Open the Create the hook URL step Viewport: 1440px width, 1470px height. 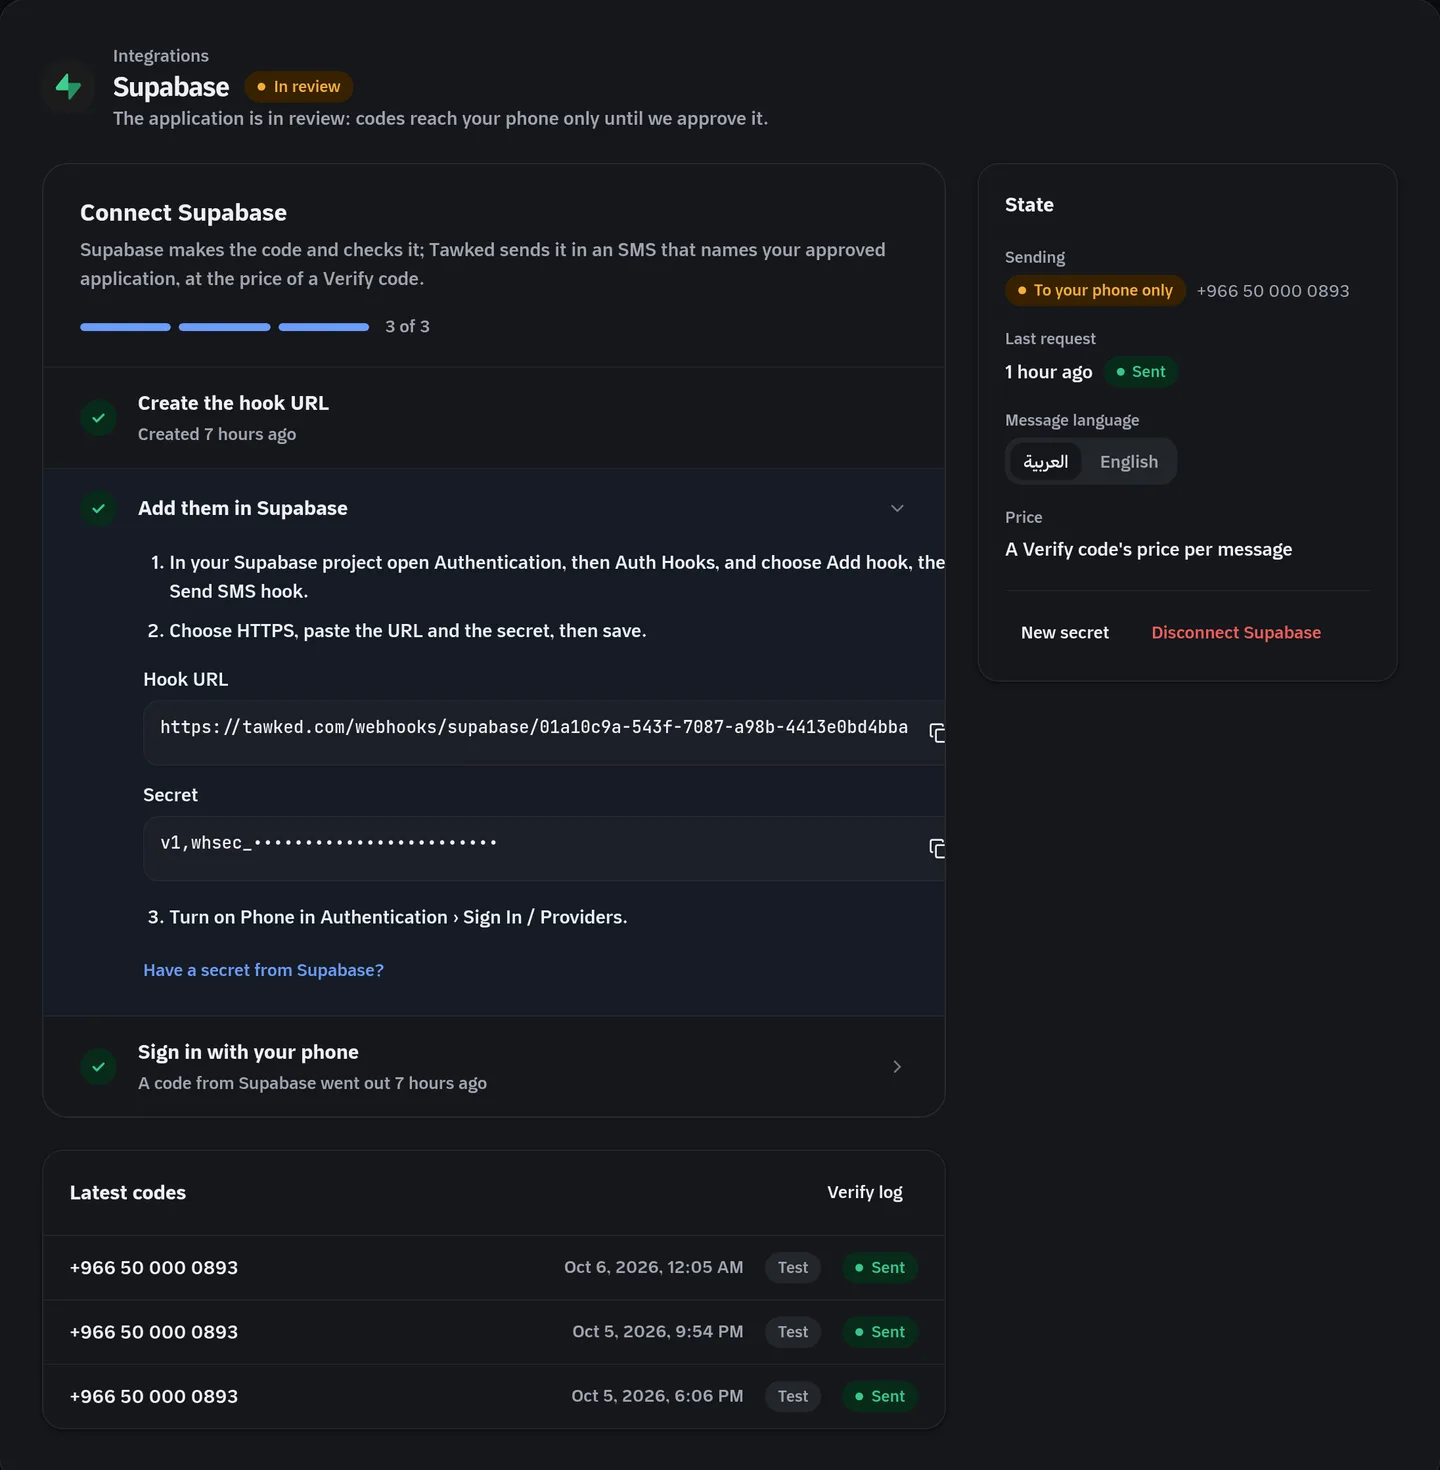pos(494,418)
